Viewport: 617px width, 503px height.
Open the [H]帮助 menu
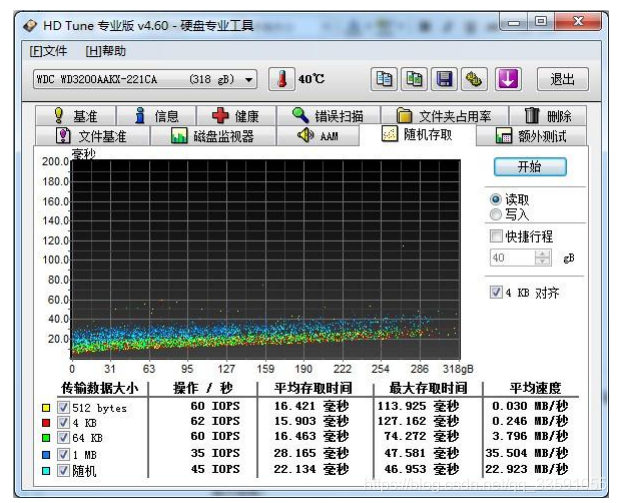tap(105, 51)
